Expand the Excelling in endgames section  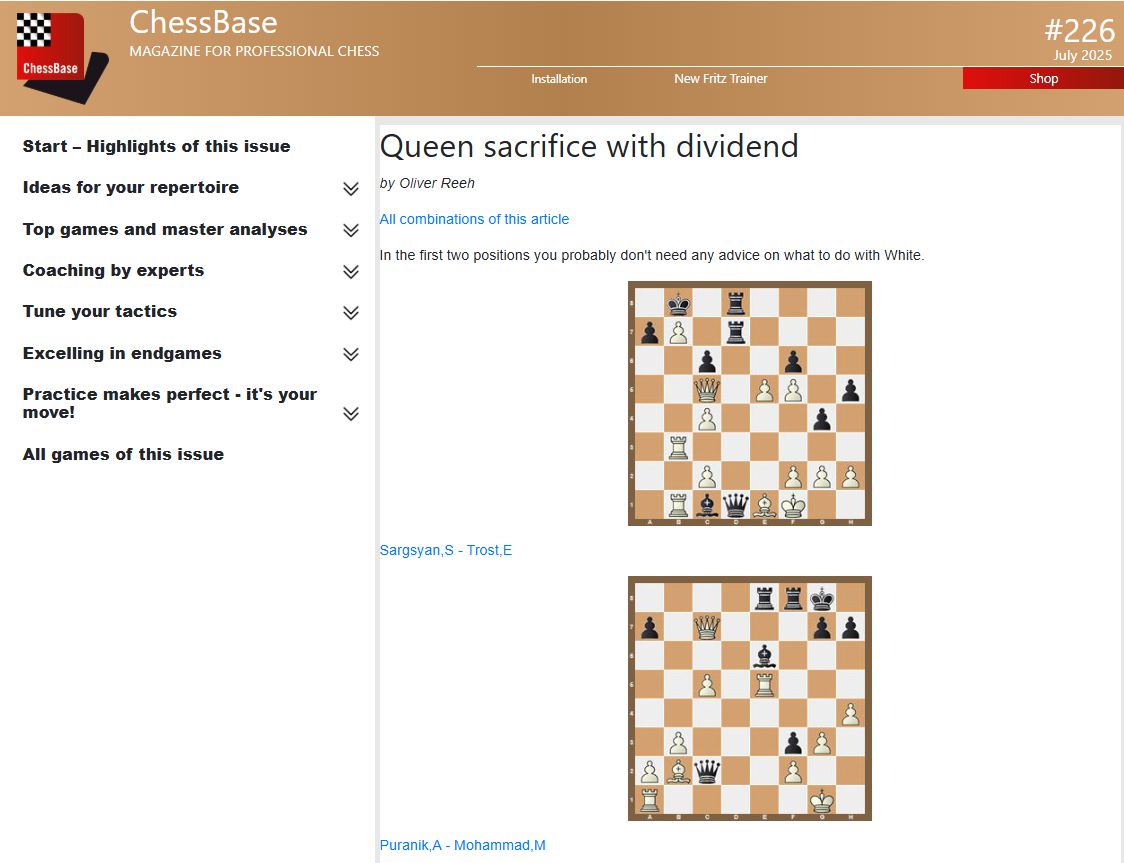click(x=350, y=353)
